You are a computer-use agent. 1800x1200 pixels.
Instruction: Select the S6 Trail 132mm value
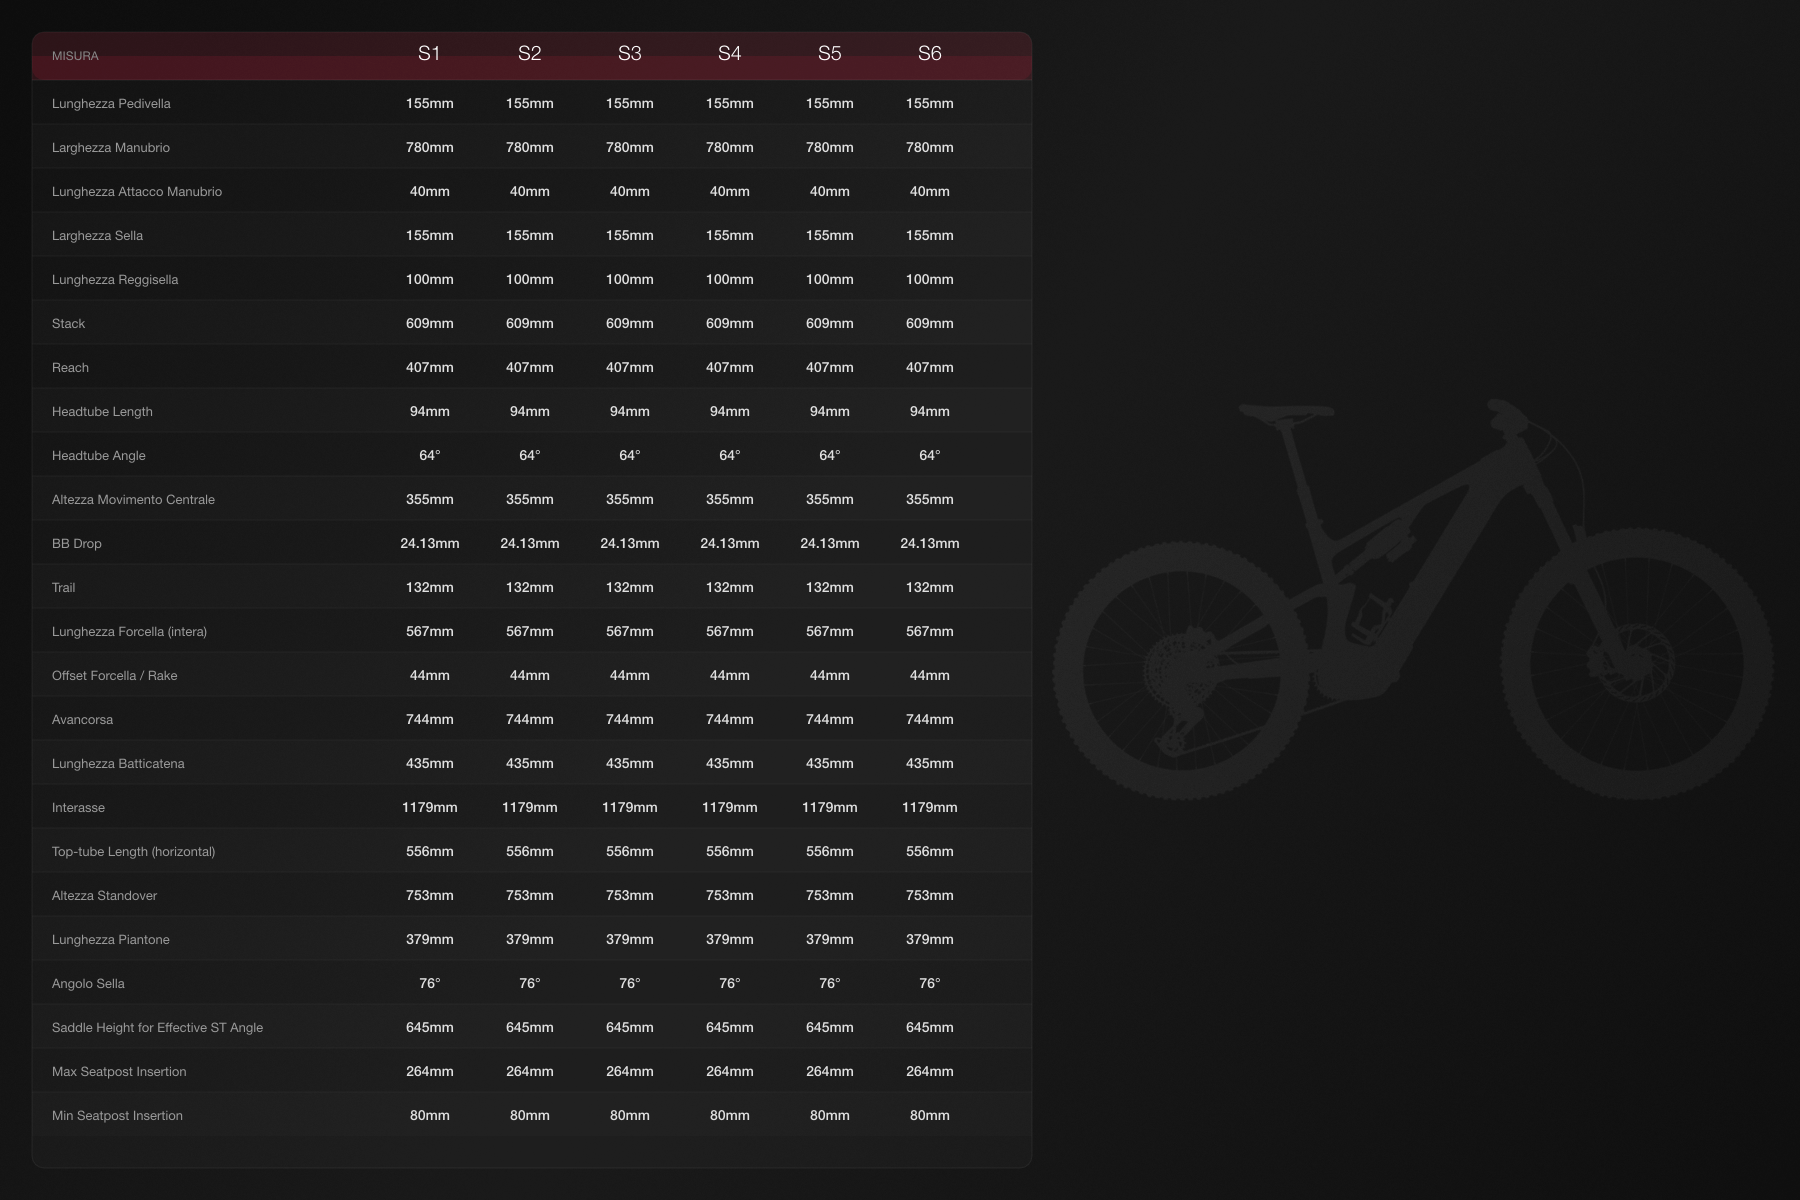point(929,588)
